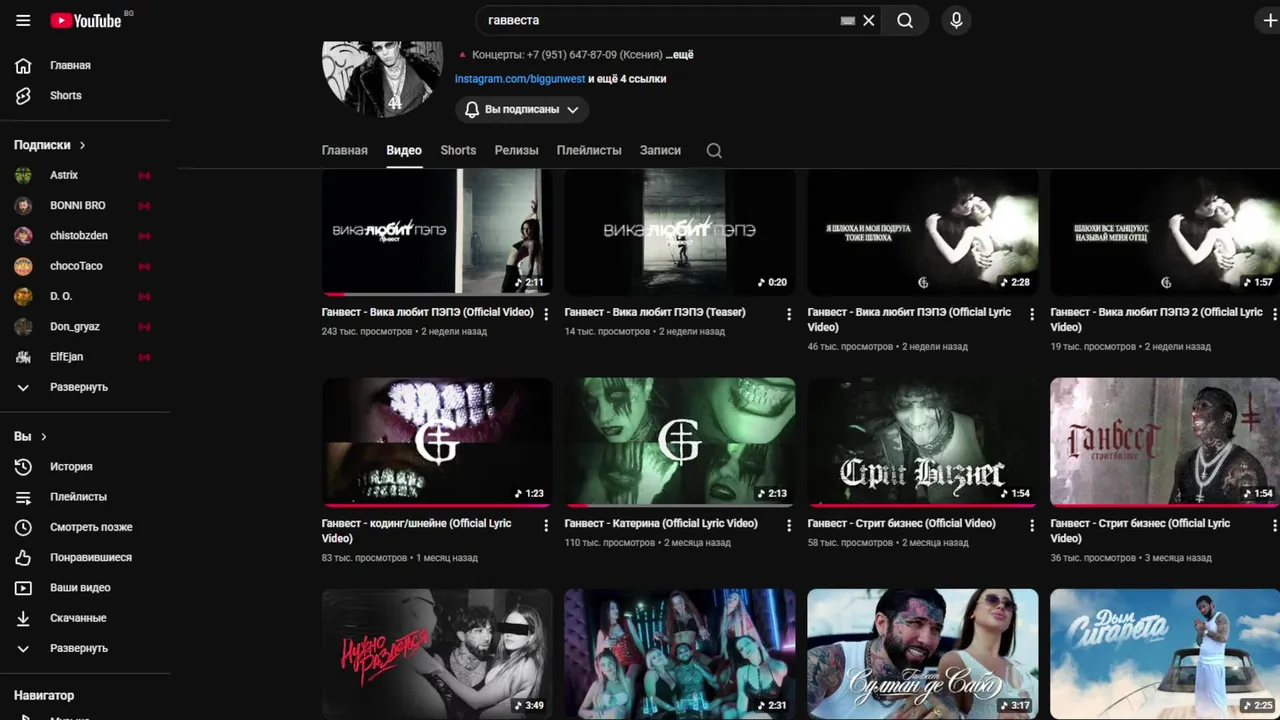Image resolution: width=1280 pixels, height=720 pixels.
Task: Open title Ганвест - Вика любит ПЭПЭ (Teaser)
Action: [x=655, y=312]
